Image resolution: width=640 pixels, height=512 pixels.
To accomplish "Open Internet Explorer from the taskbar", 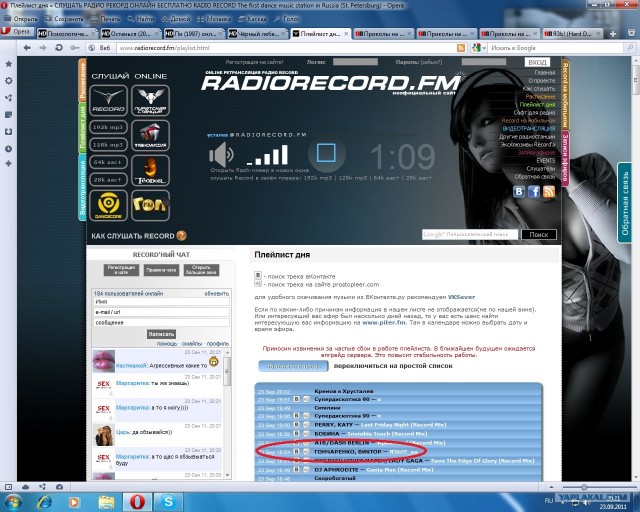I will click(44, 502).
